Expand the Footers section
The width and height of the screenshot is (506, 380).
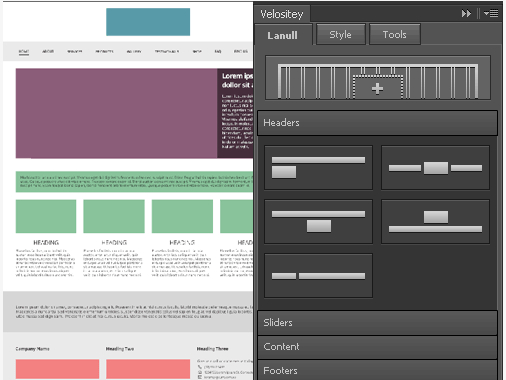377,370
